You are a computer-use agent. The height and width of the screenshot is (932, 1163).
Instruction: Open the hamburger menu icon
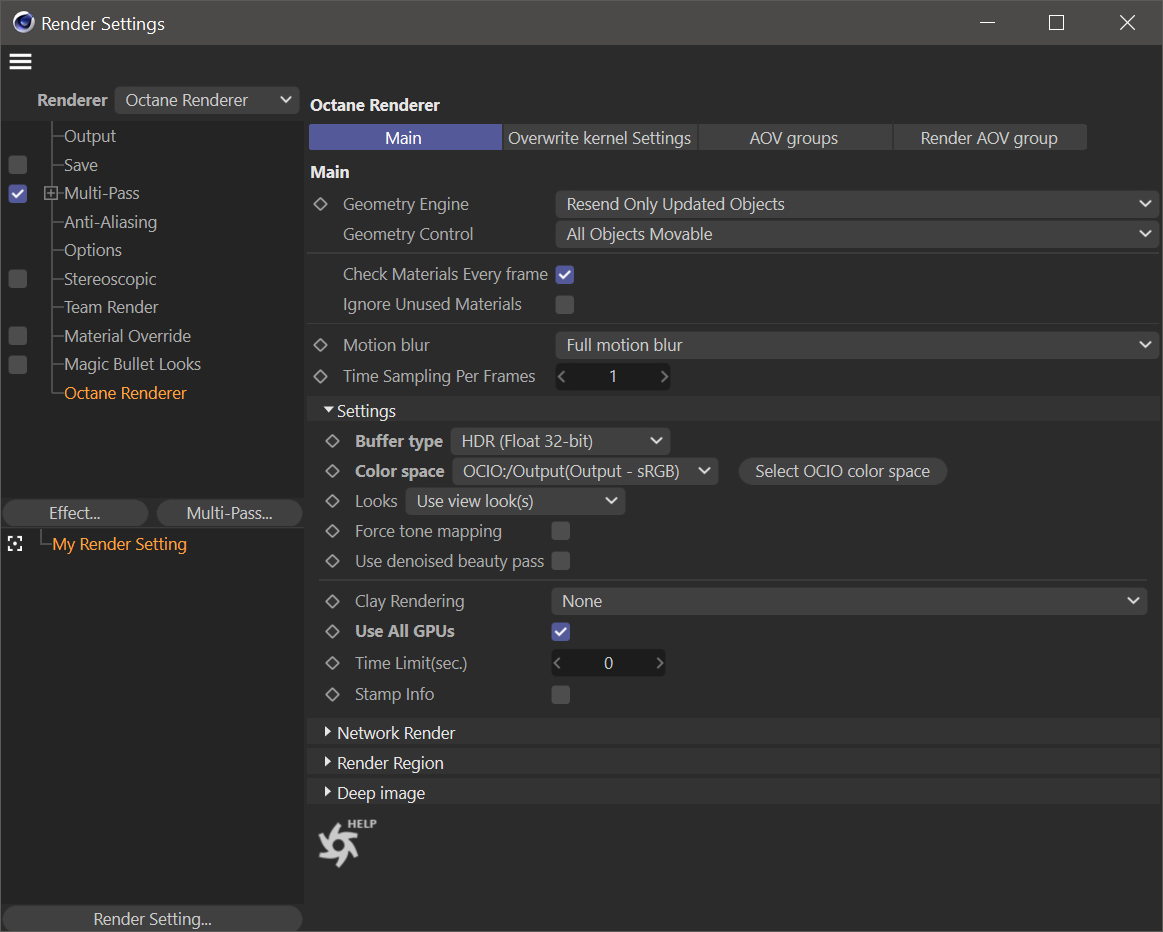point(20,62)
